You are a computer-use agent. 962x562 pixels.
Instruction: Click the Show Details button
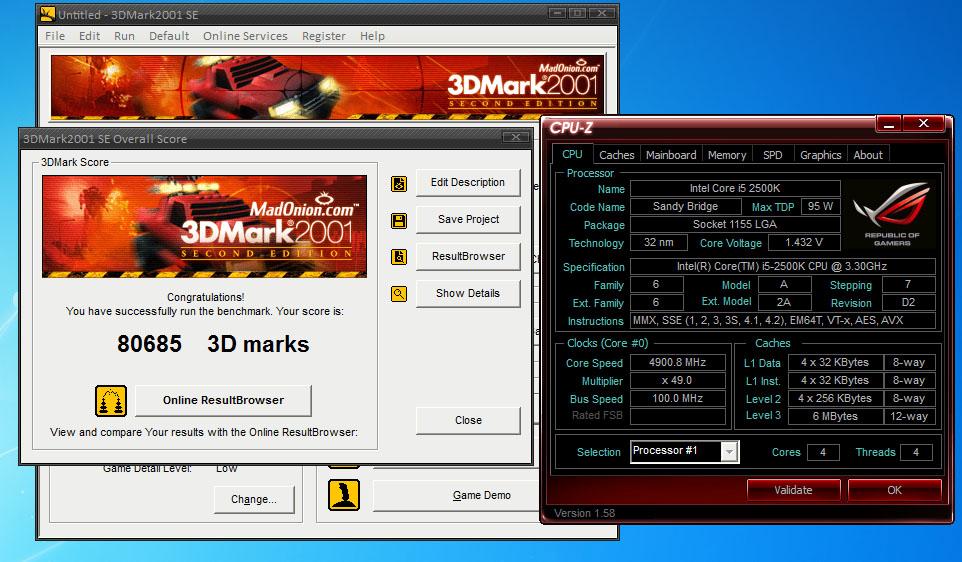468,293
